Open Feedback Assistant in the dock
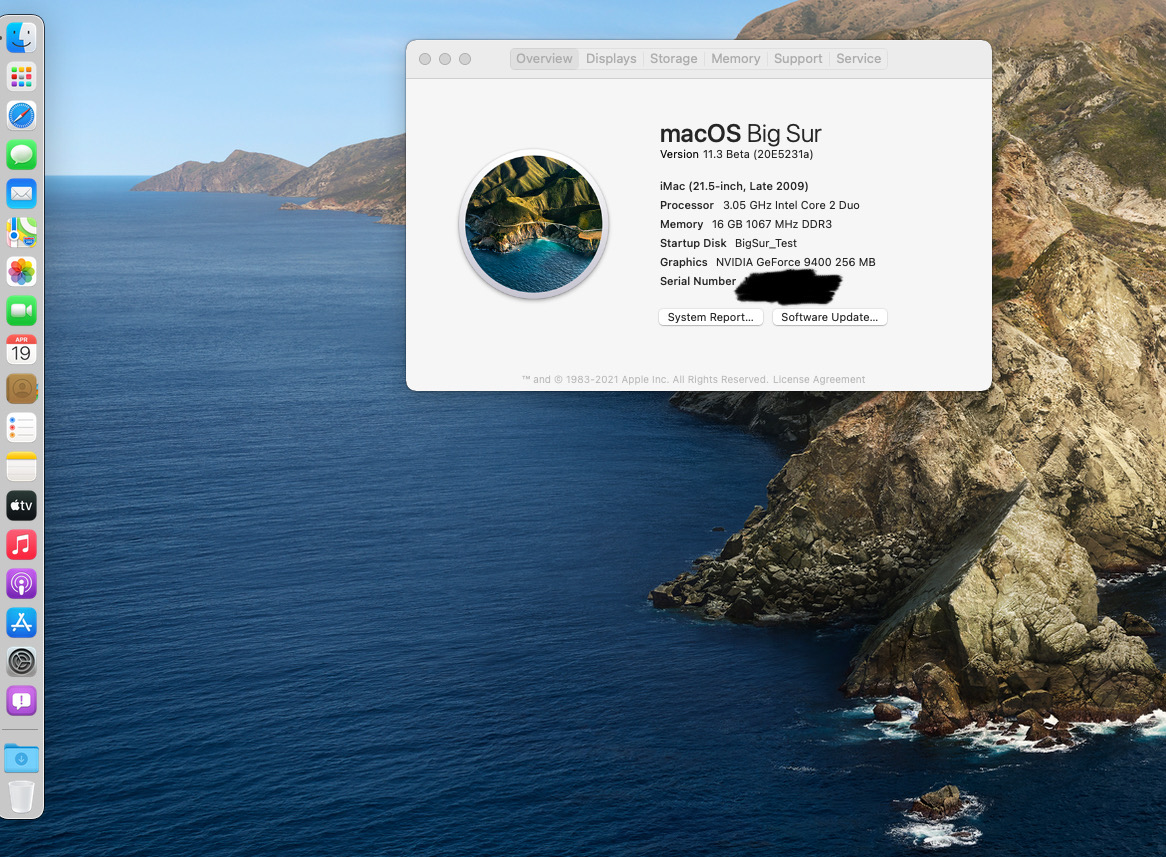 pos(22,701)
